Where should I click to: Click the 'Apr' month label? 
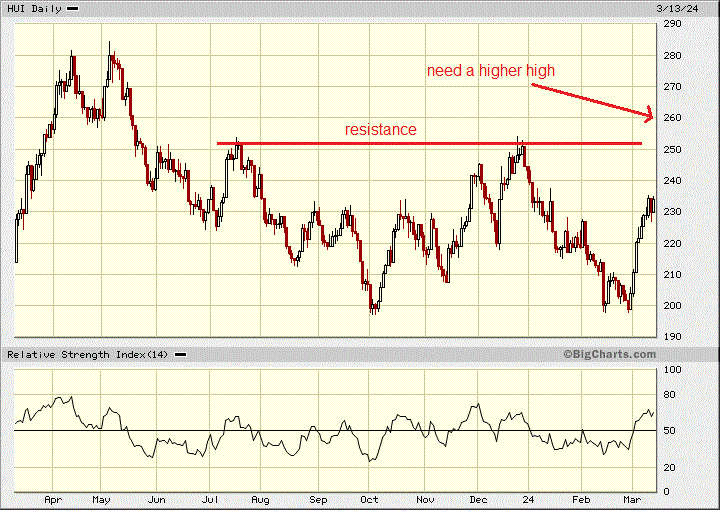53,500
